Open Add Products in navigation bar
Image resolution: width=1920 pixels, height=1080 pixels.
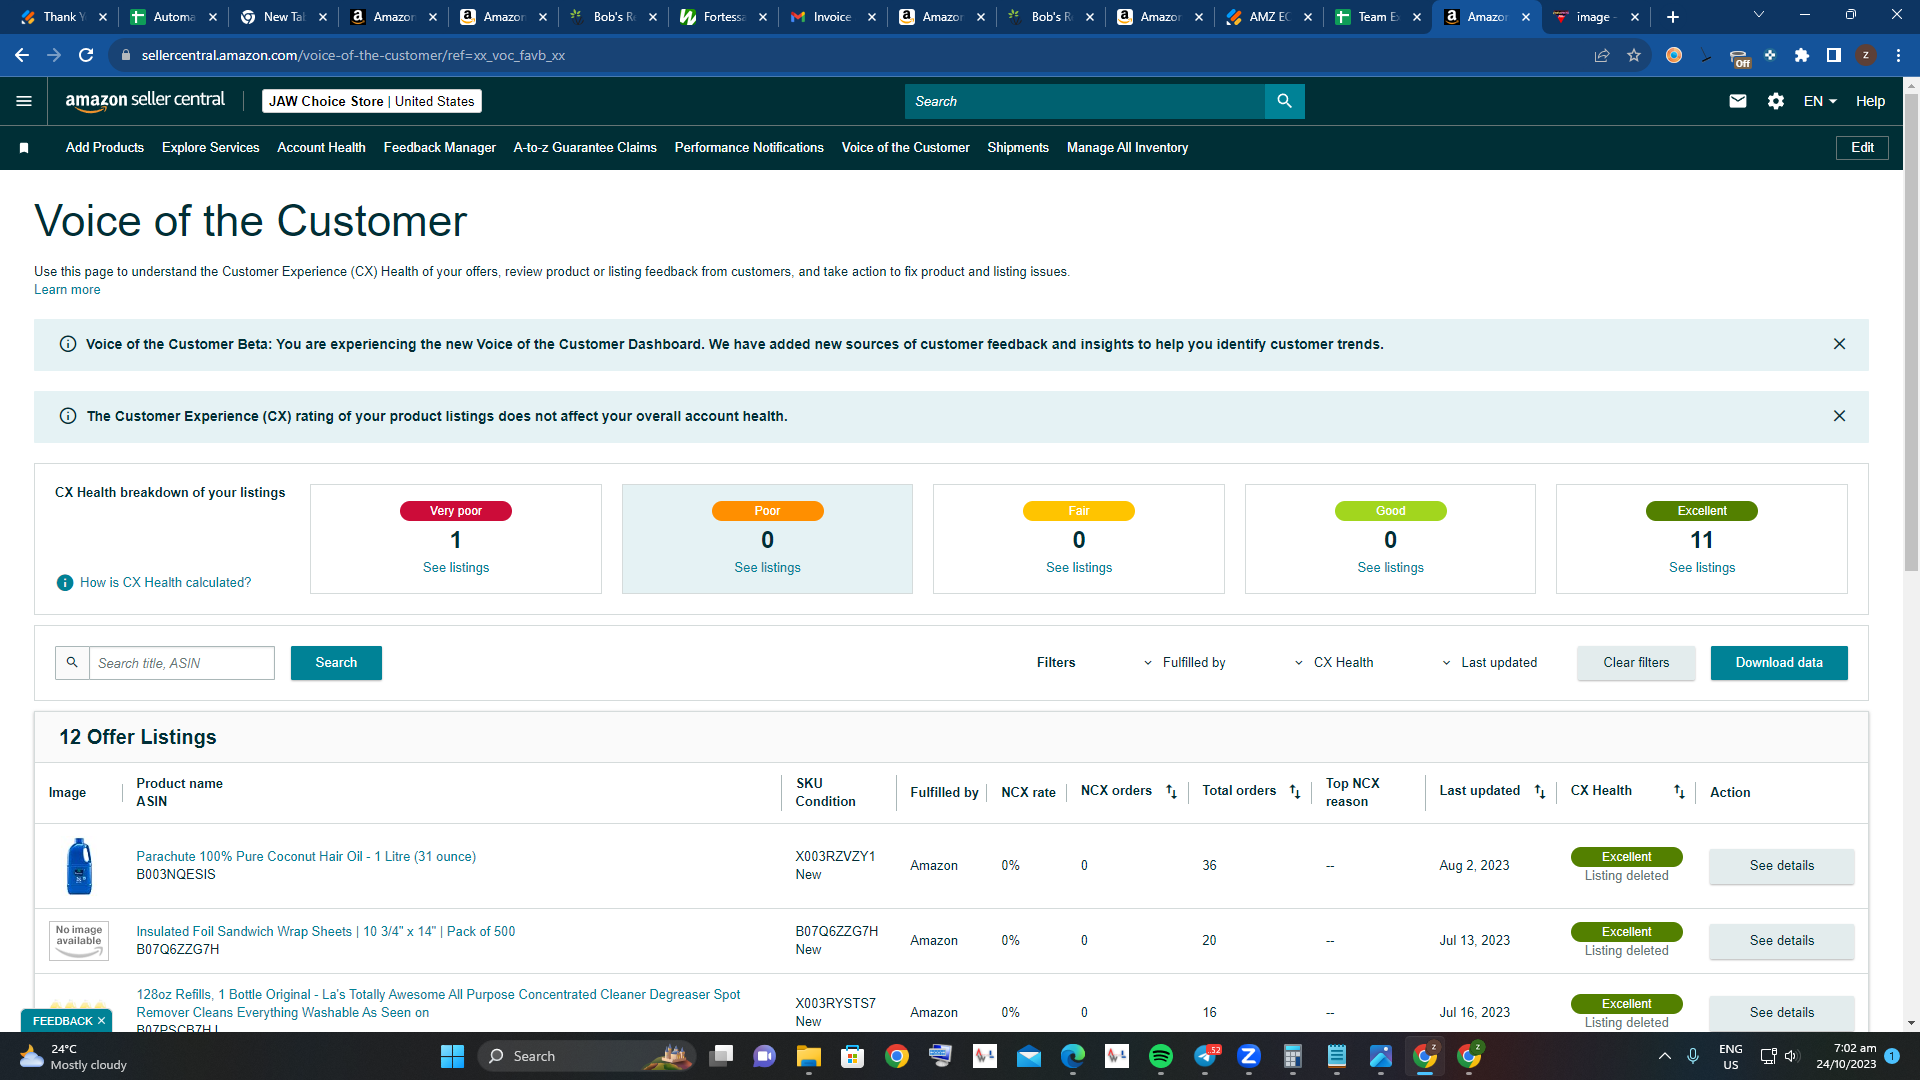coord(105,148)
